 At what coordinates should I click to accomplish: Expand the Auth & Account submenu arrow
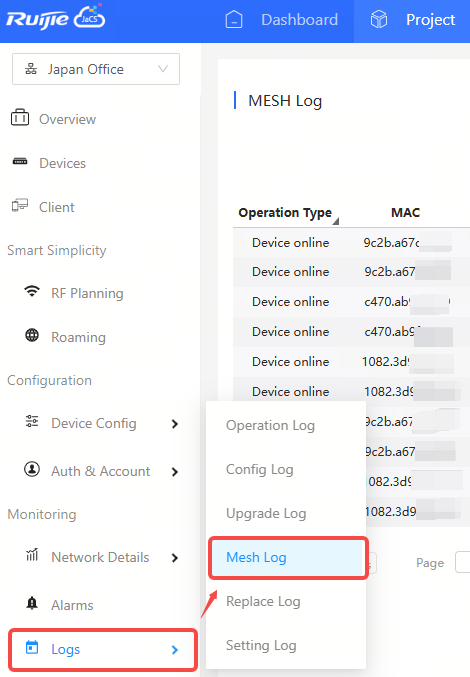pyautogui.click(x=175, y=472)
